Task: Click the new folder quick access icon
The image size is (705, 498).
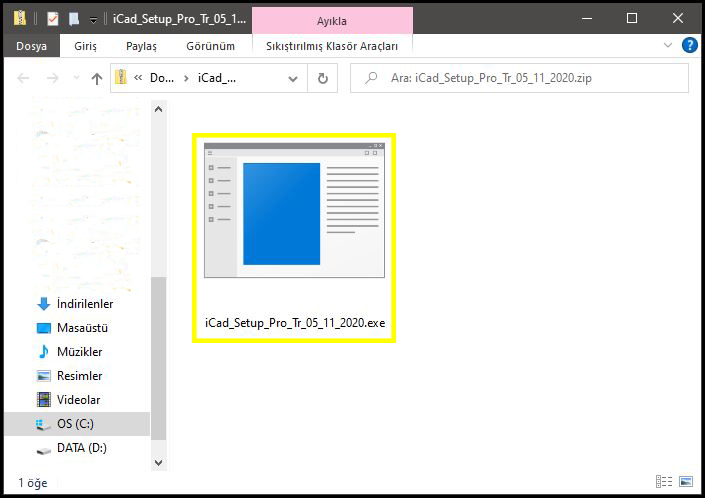Action: pos(74,19)
